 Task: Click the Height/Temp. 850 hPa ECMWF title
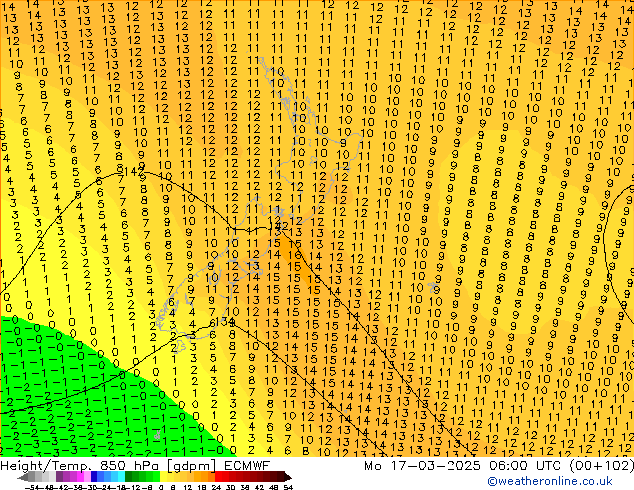coord(135,465)
